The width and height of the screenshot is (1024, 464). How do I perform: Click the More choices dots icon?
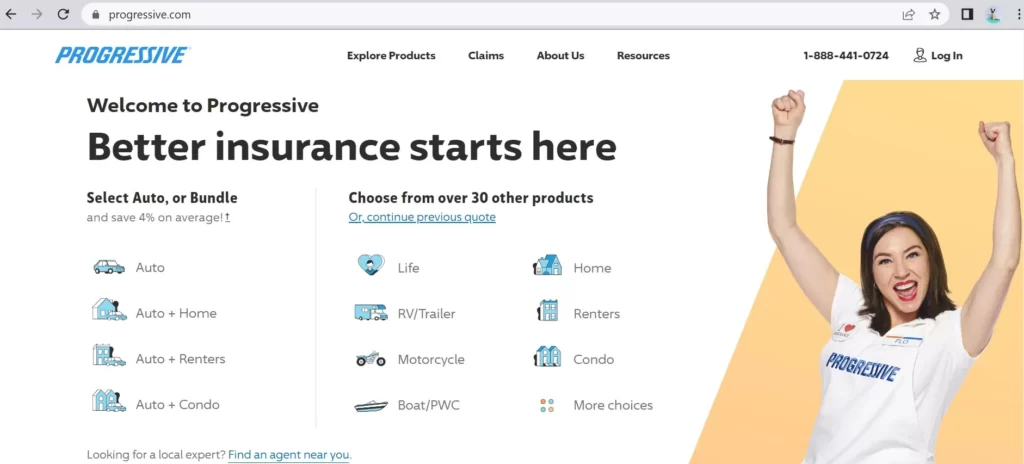tap(547, 405)
